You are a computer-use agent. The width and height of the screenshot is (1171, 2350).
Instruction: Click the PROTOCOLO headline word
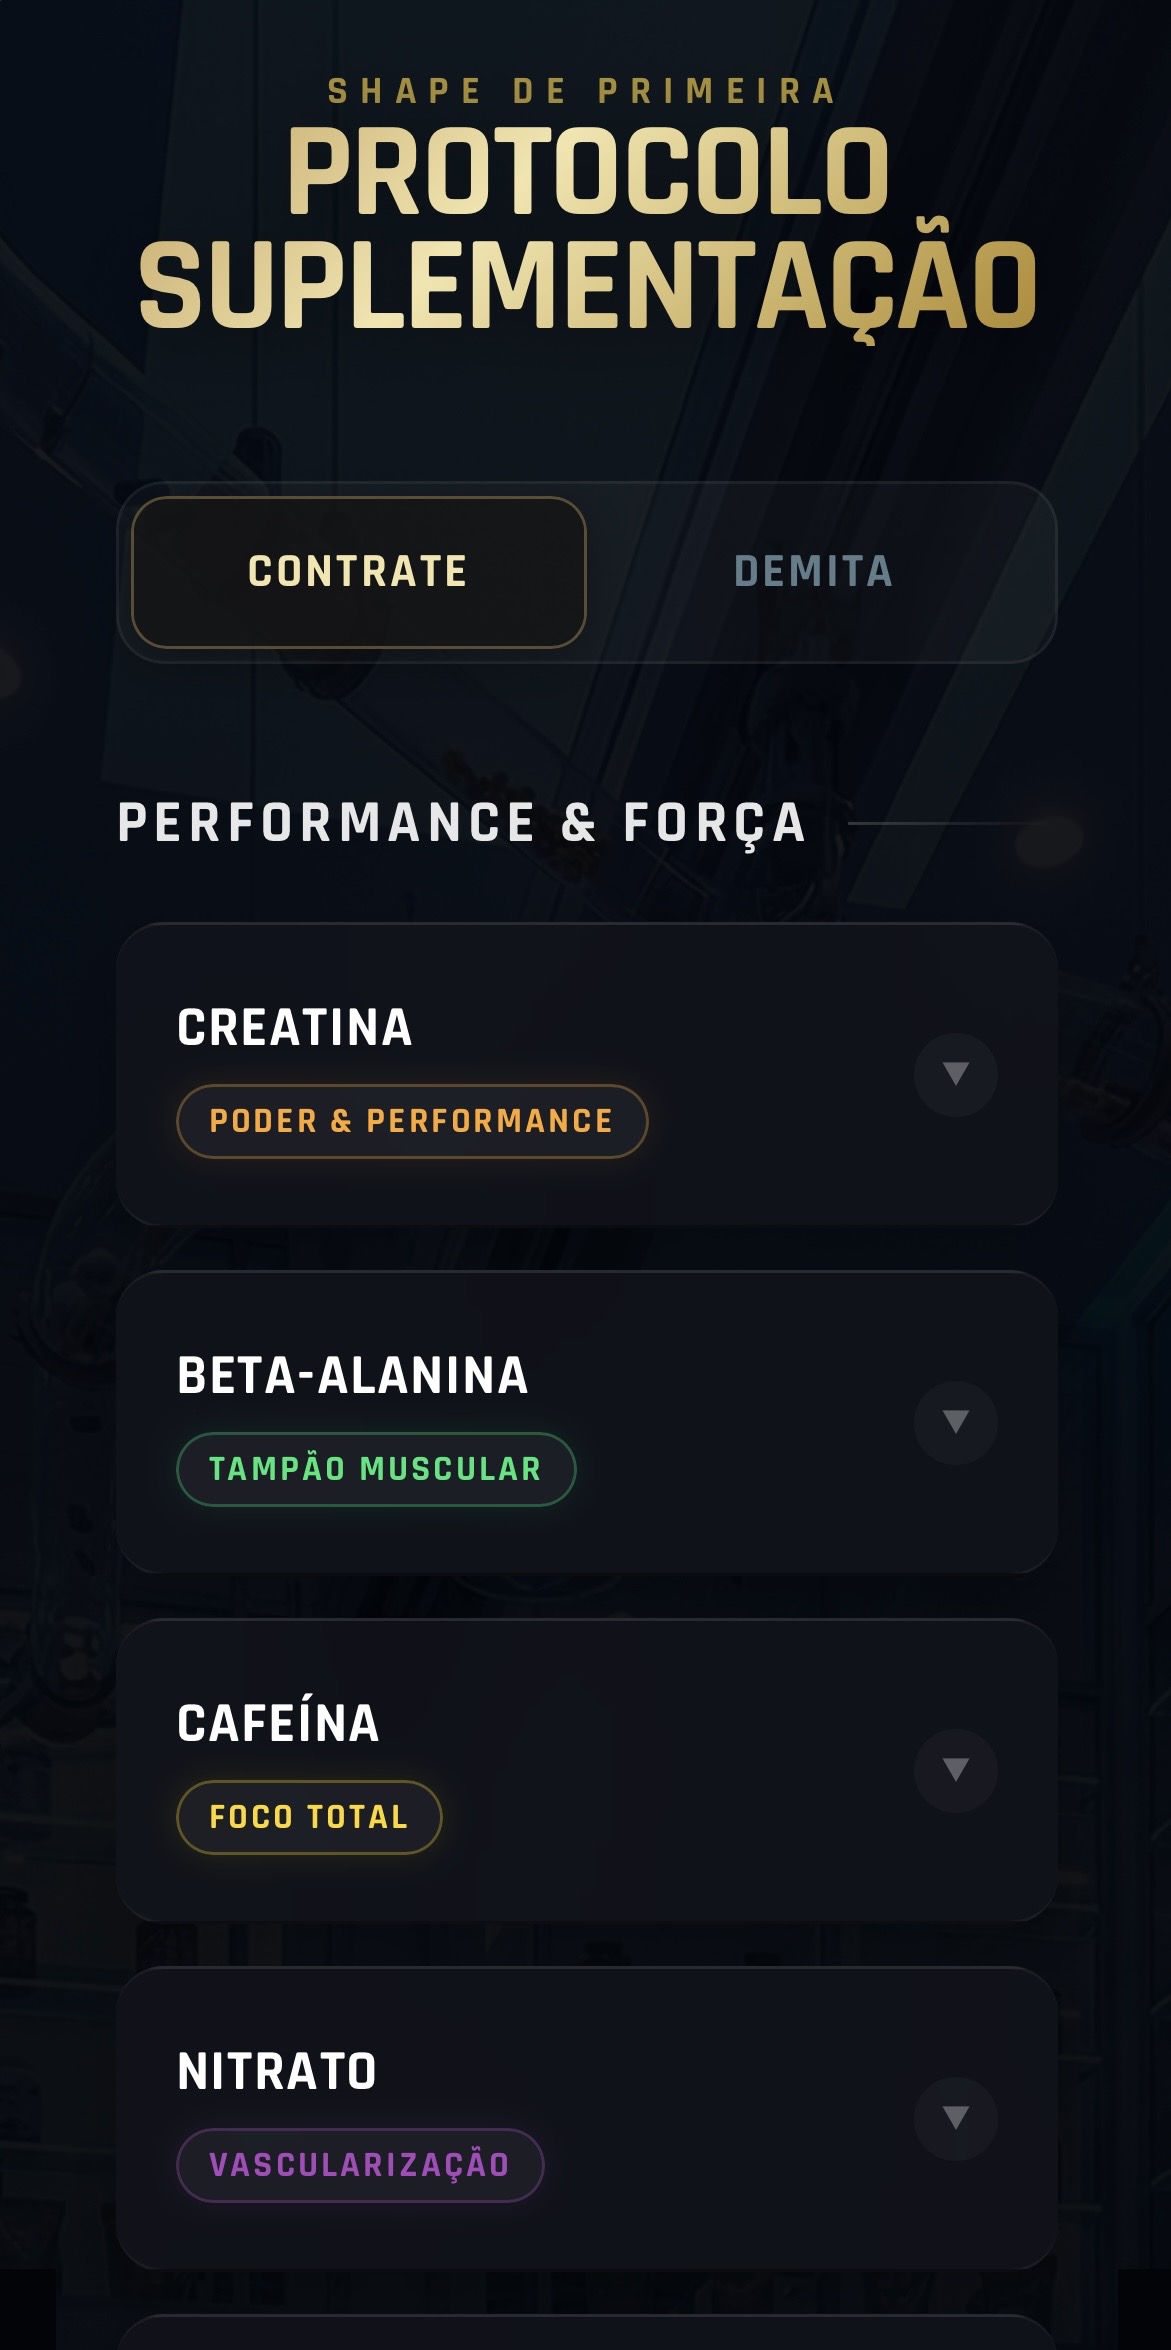tap(588, 172)
